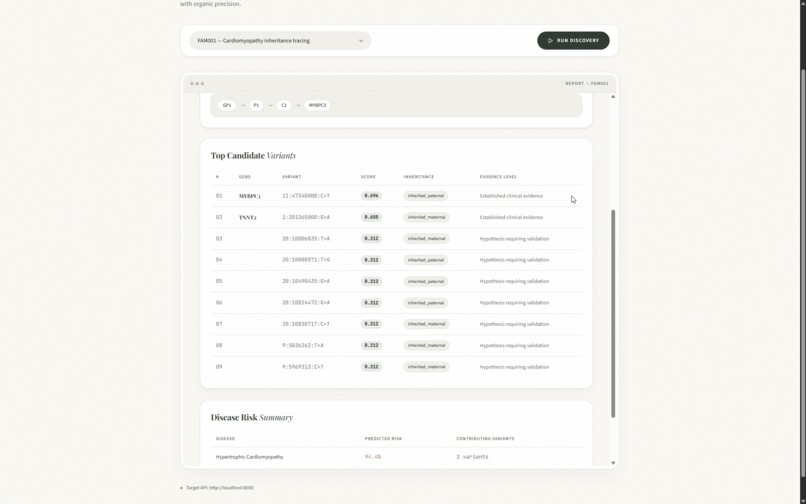Click the chromosome 11 variant in row 01
Image resolution: width=806 pixels, height=504 pixels.
(x=306, y=196)
